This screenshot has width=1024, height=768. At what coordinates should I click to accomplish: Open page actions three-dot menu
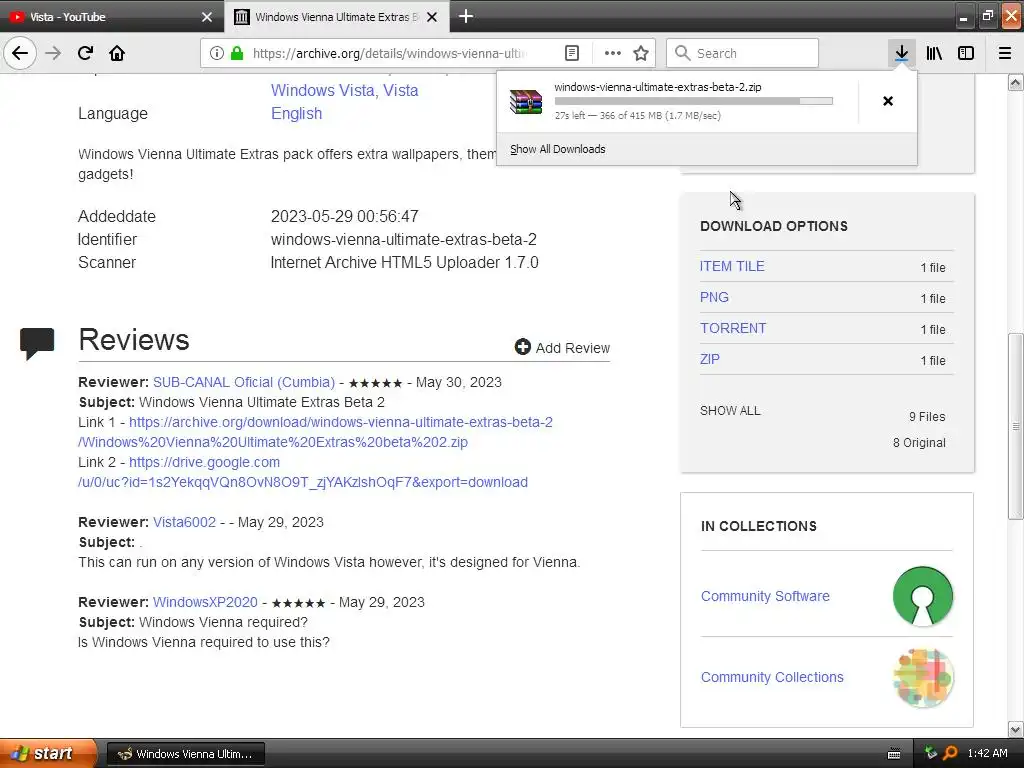click(613, 53)
